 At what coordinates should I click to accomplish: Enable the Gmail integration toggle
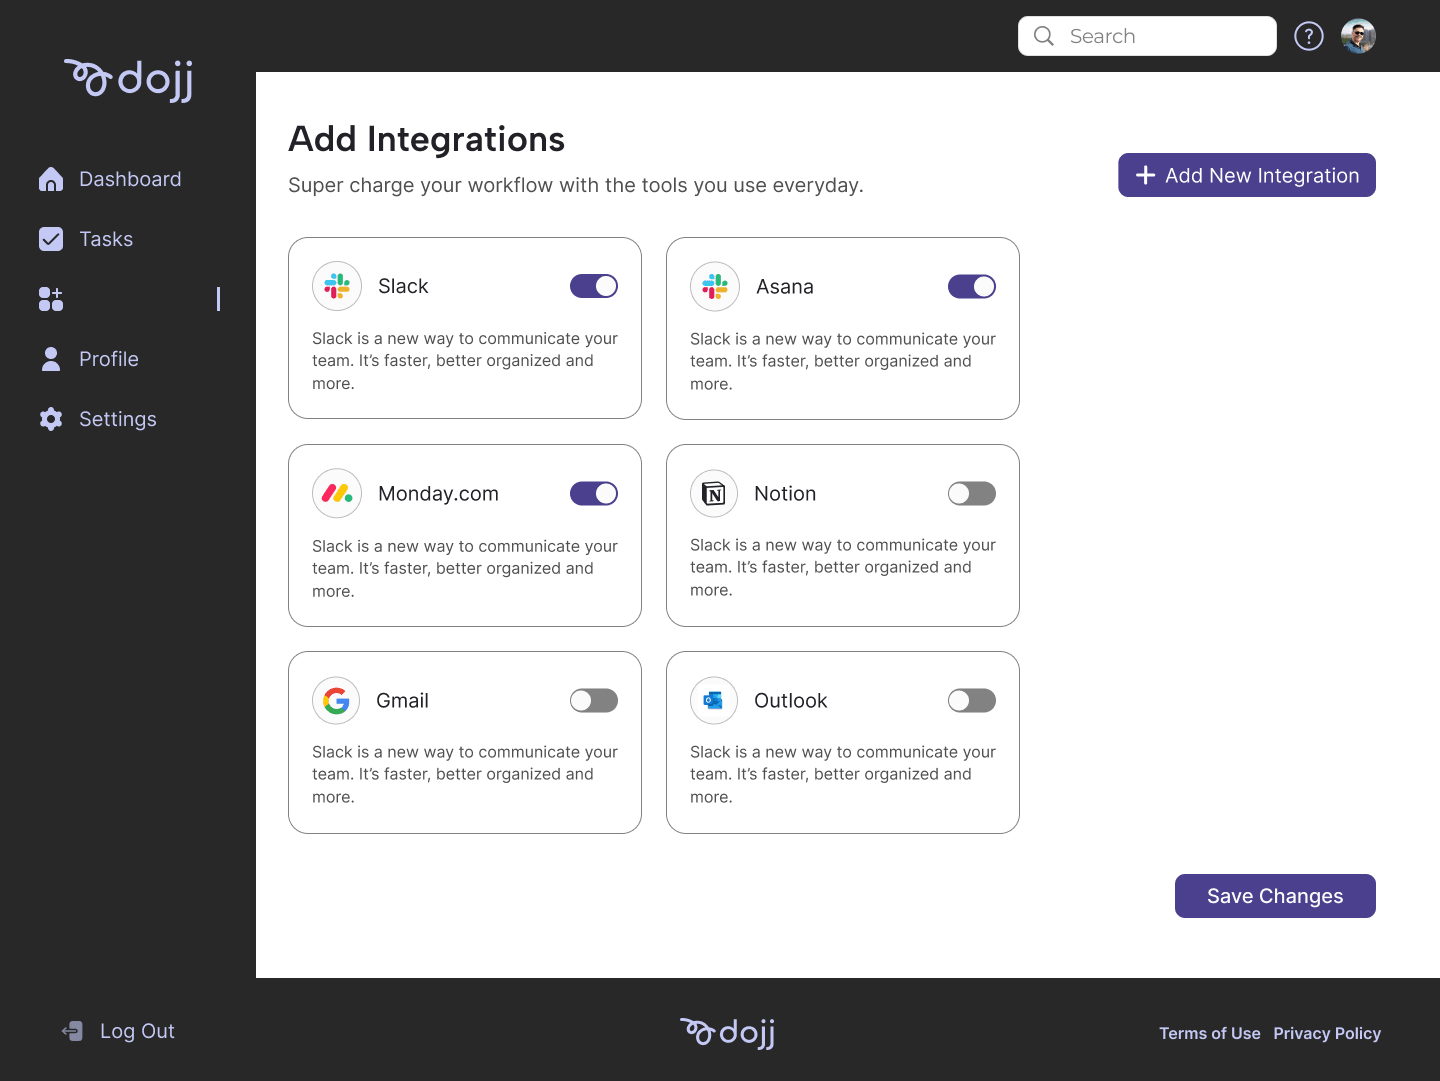click(x=594, y=700)
